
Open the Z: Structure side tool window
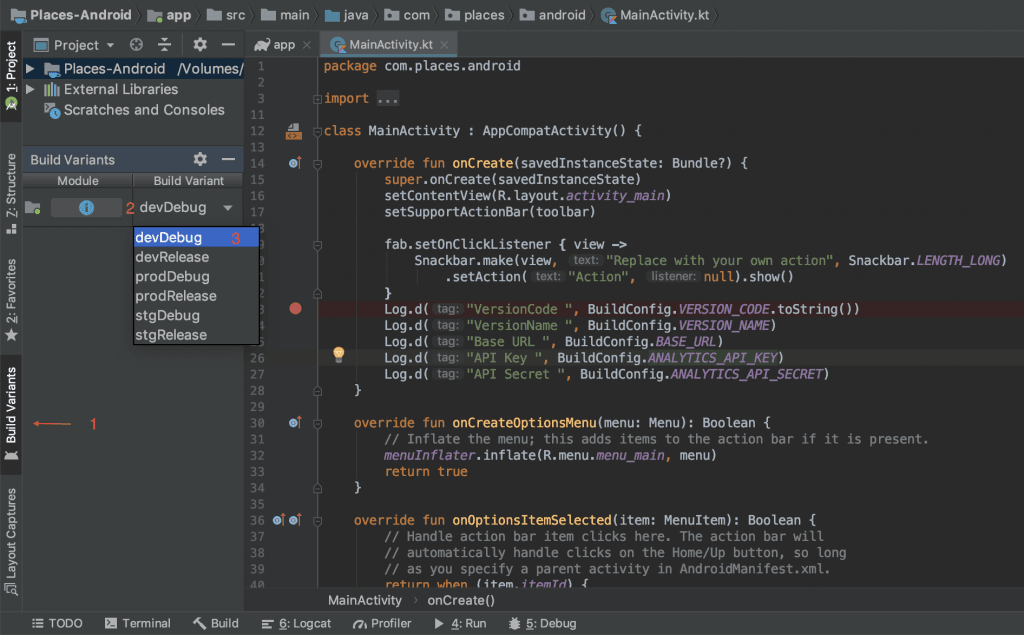click(11, 193)
